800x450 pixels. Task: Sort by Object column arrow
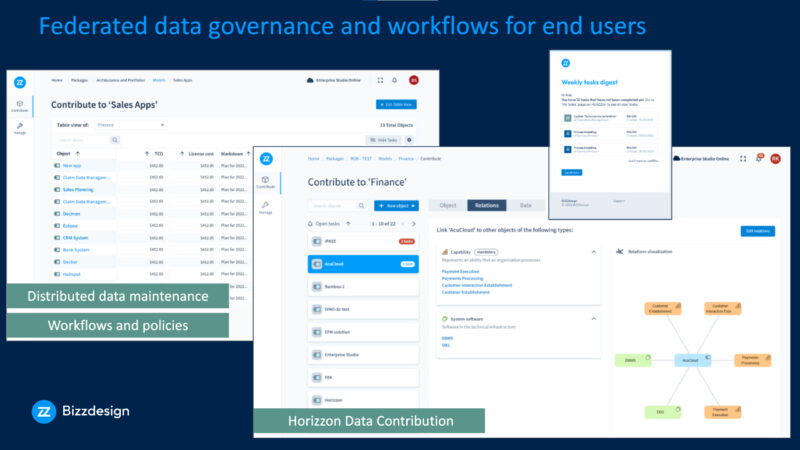[78, 154]
